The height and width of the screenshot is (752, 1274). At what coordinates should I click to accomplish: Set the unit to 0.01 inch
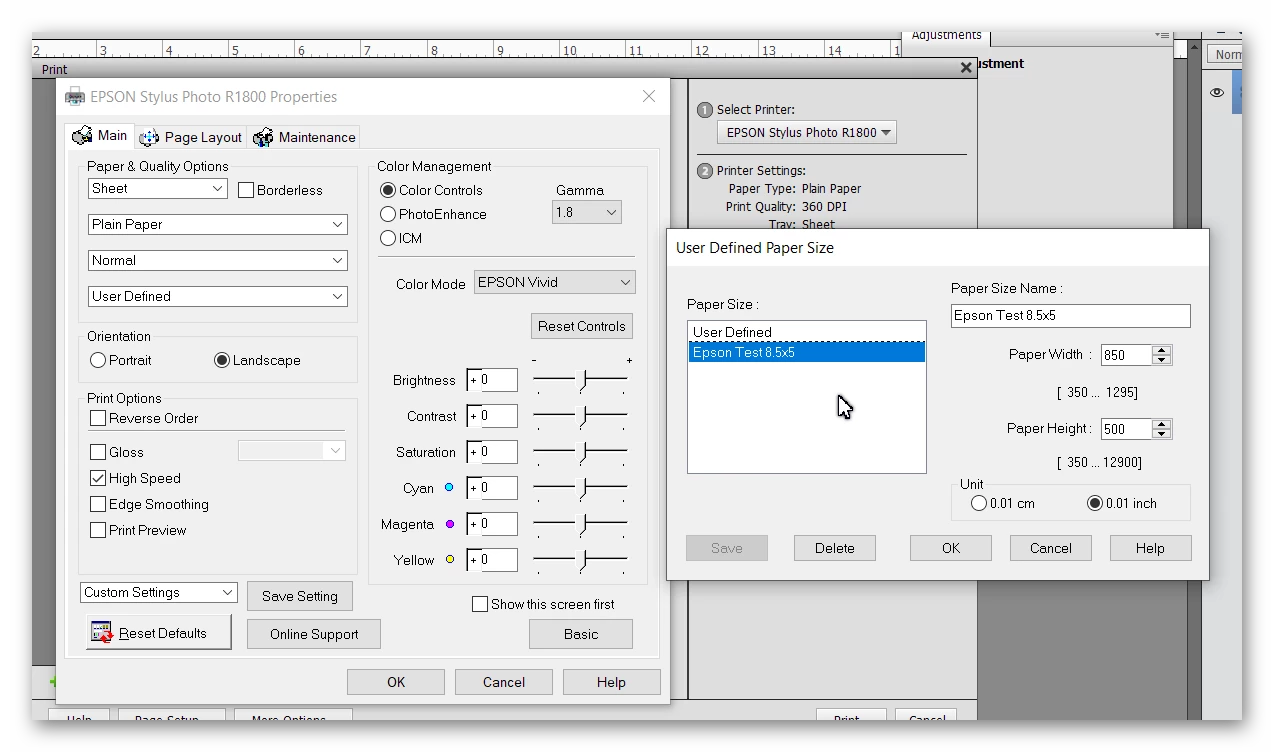[x=1095, y=503]
